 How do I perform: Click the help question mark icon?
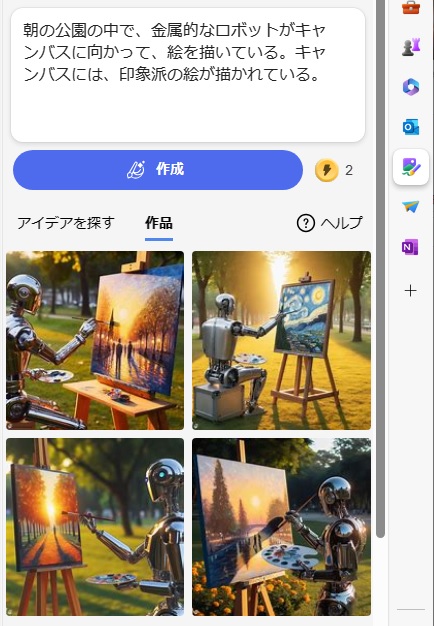tap(306, 223)
